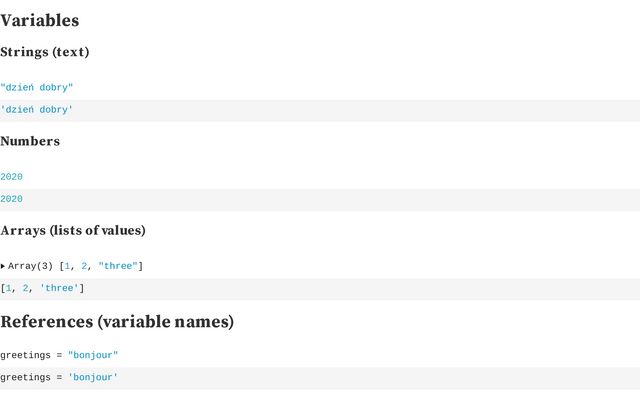Select the "dzień dobry" double-quoted output
This screenshot has height=400, width=640.
point(37,88)
